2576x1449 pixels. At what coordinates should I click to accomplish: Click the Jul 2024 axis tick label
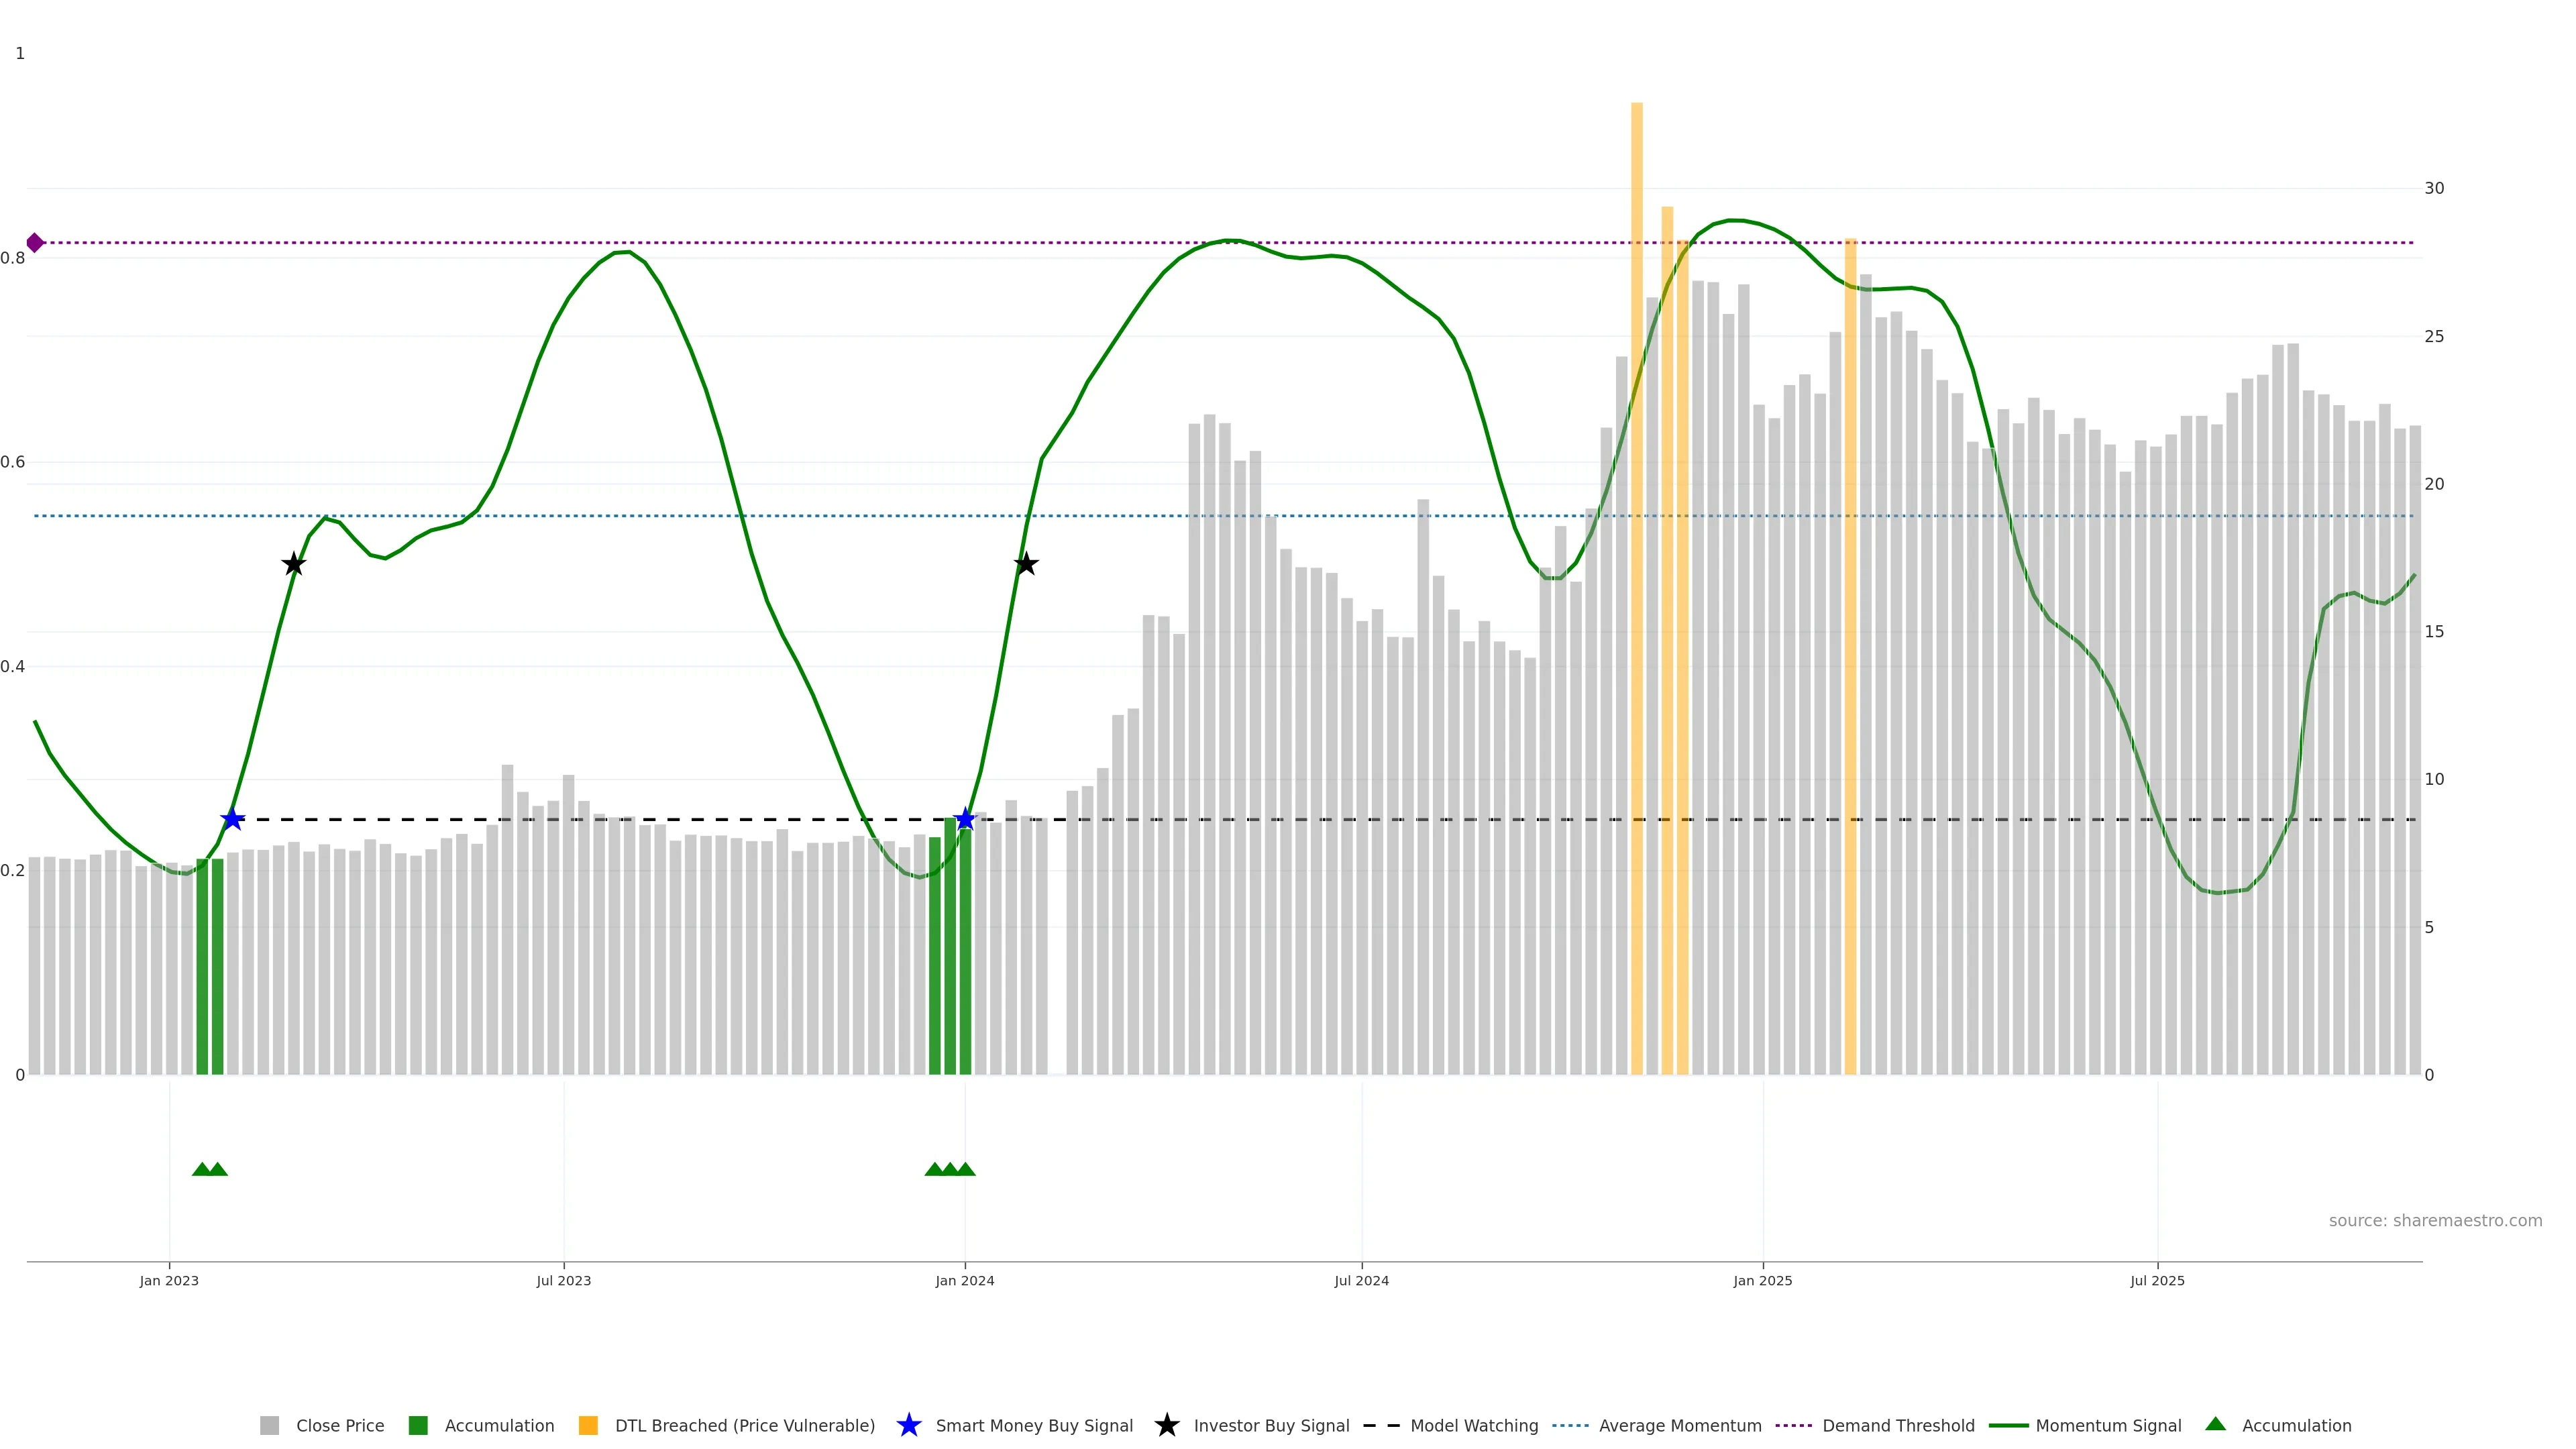point(1361,1281)
